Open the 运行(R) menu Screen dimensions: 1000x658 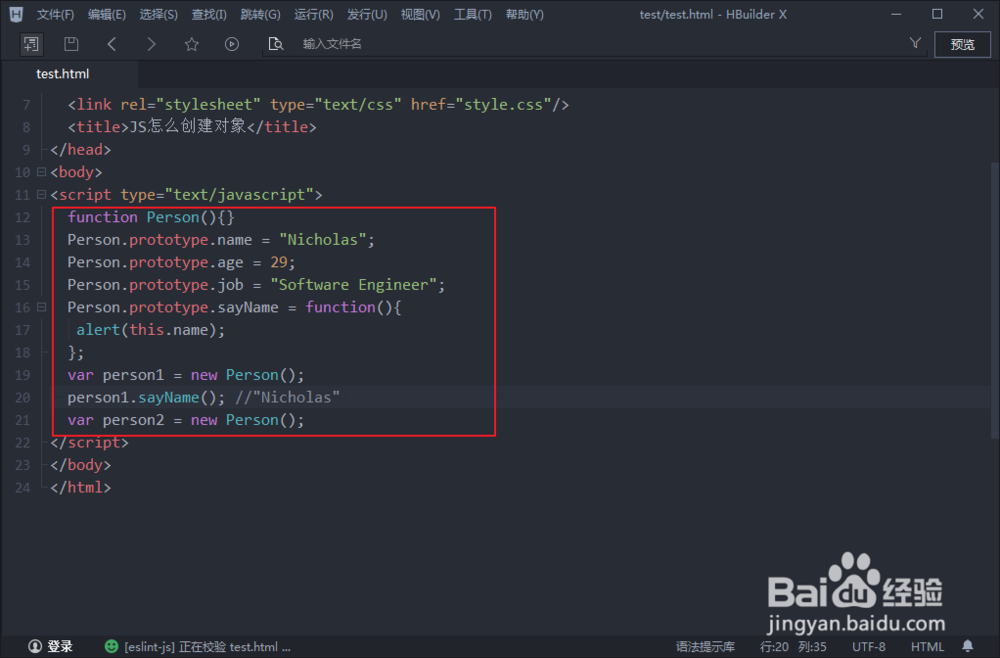pyautogui.click(x=313, y=14)
